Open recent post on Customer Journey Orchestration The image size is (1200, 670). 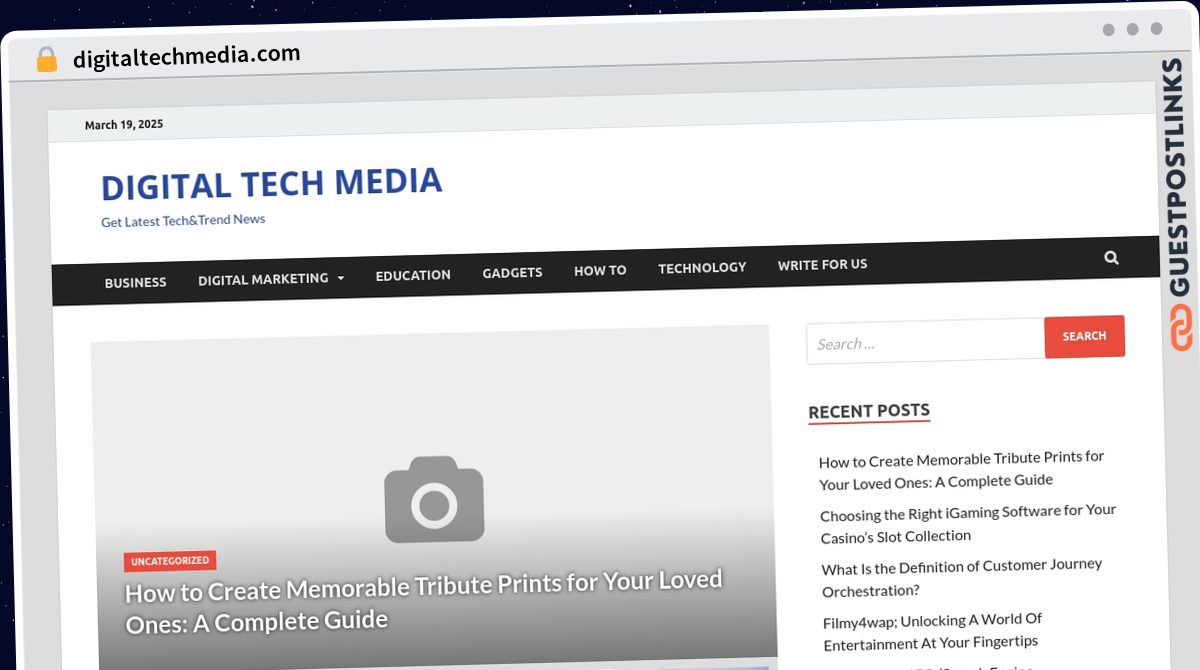coord(962,577)
